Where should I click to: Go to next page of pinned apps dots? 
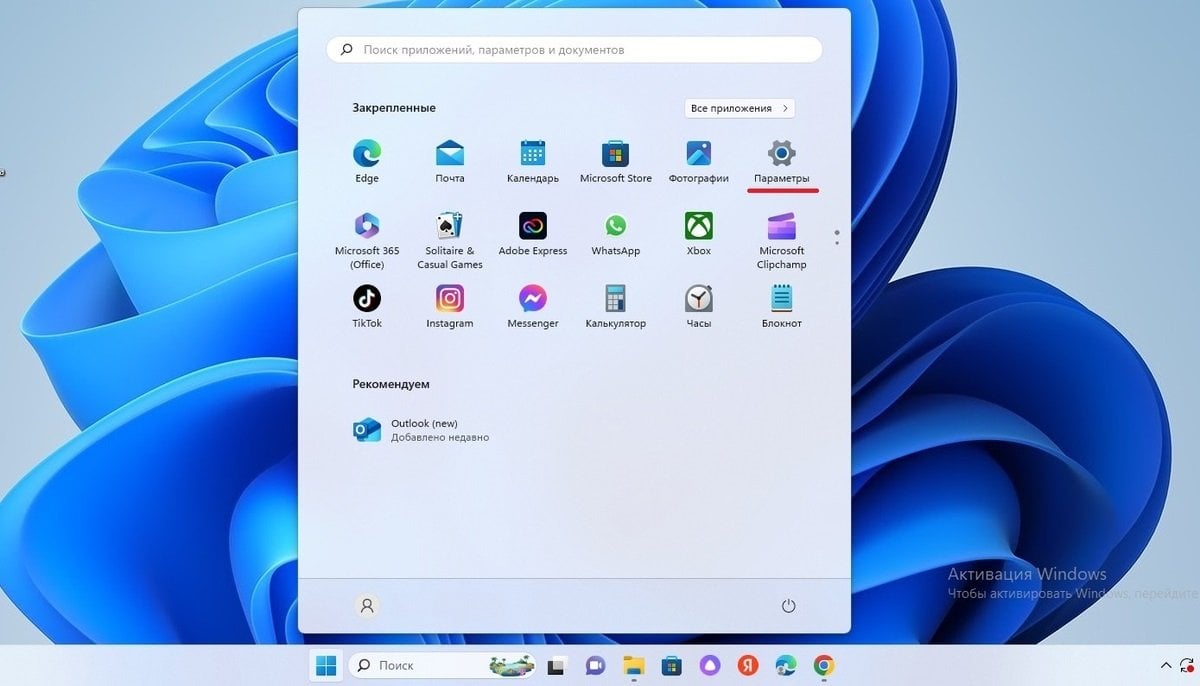click(836, 237)
